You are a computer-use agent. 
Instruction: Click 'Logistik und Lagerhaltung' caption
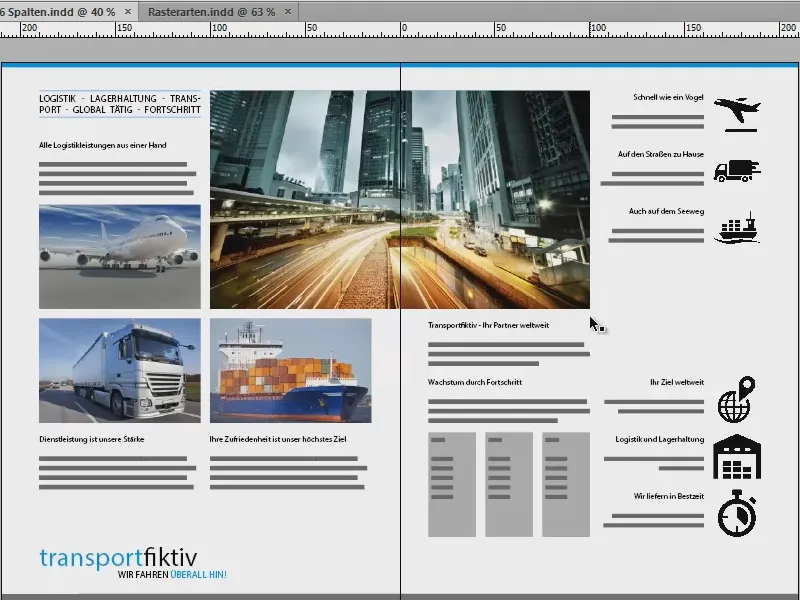point(660,439)
